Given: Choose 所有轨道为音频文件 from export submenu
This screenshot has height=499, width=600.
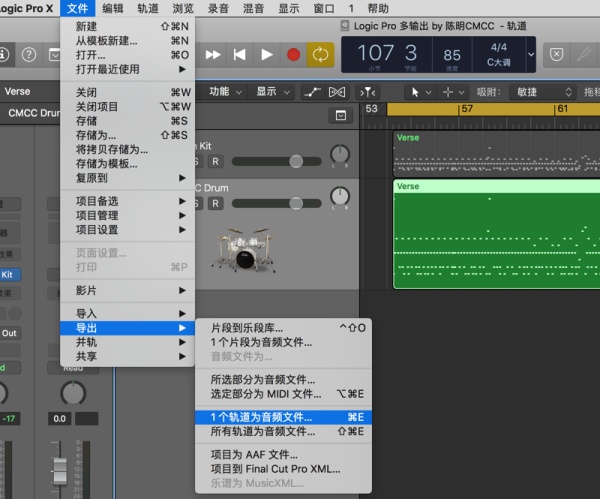Looking at the screenshot, I should pos(283,432).
